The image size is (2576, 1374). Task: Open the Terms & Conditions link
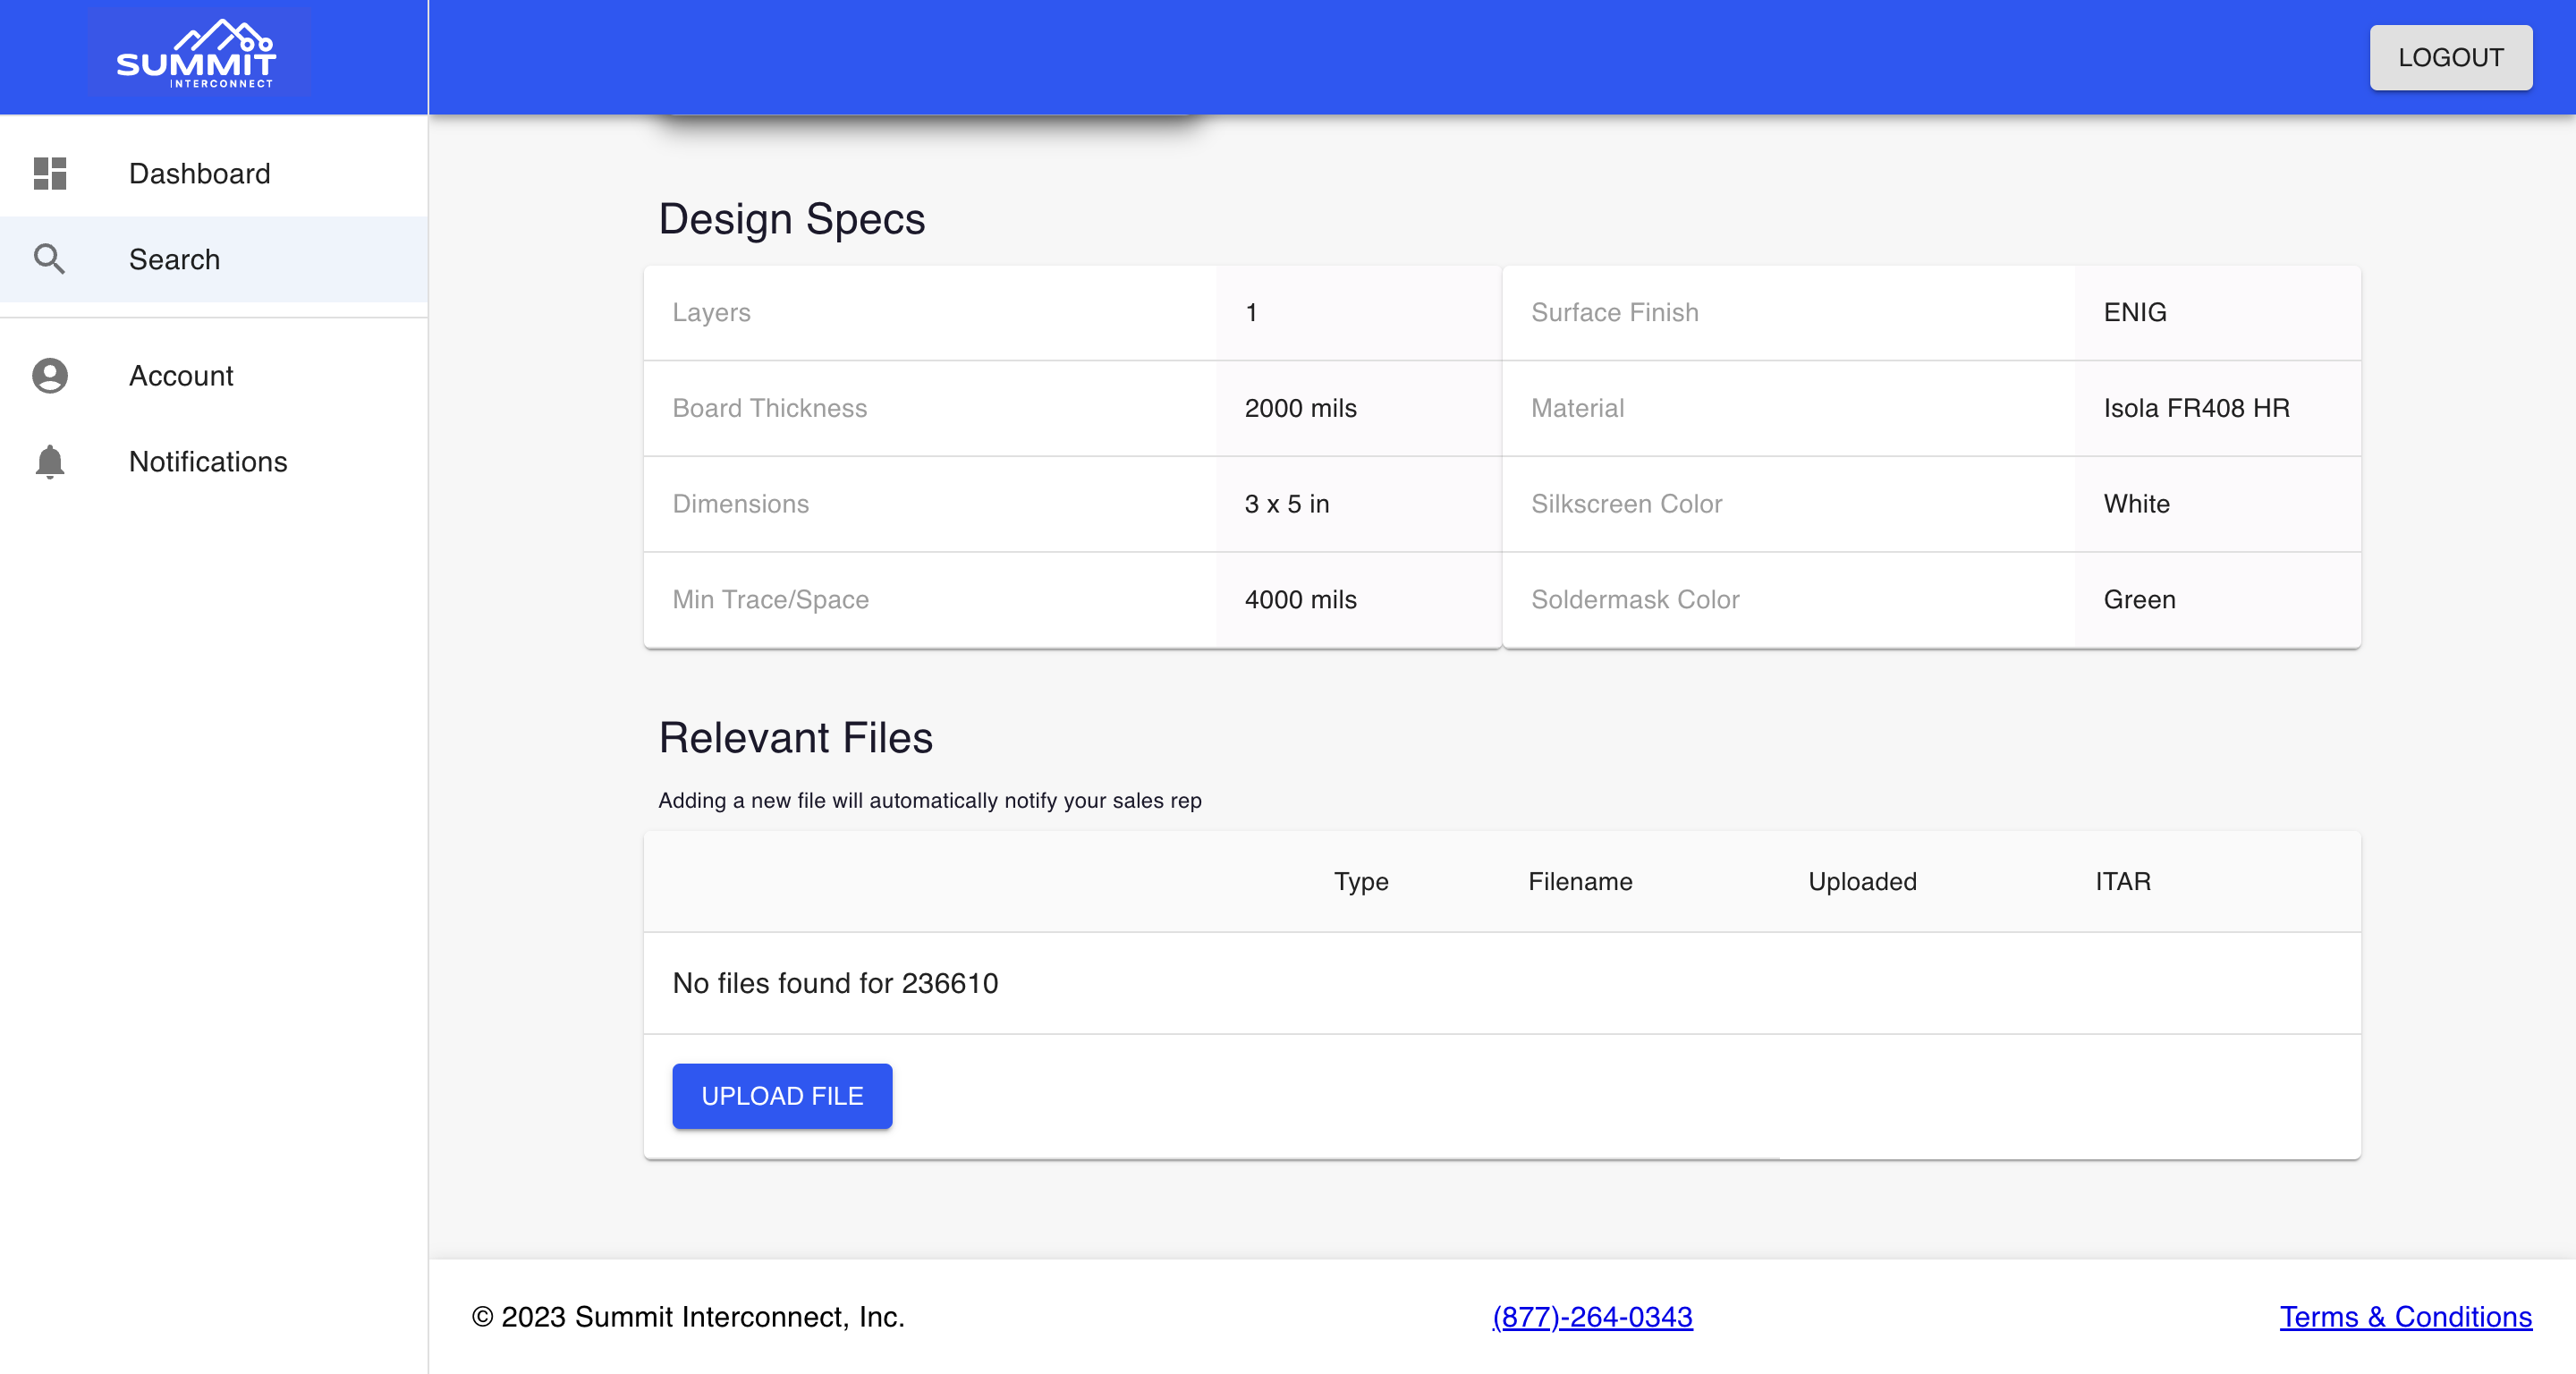(2405, 1316)
